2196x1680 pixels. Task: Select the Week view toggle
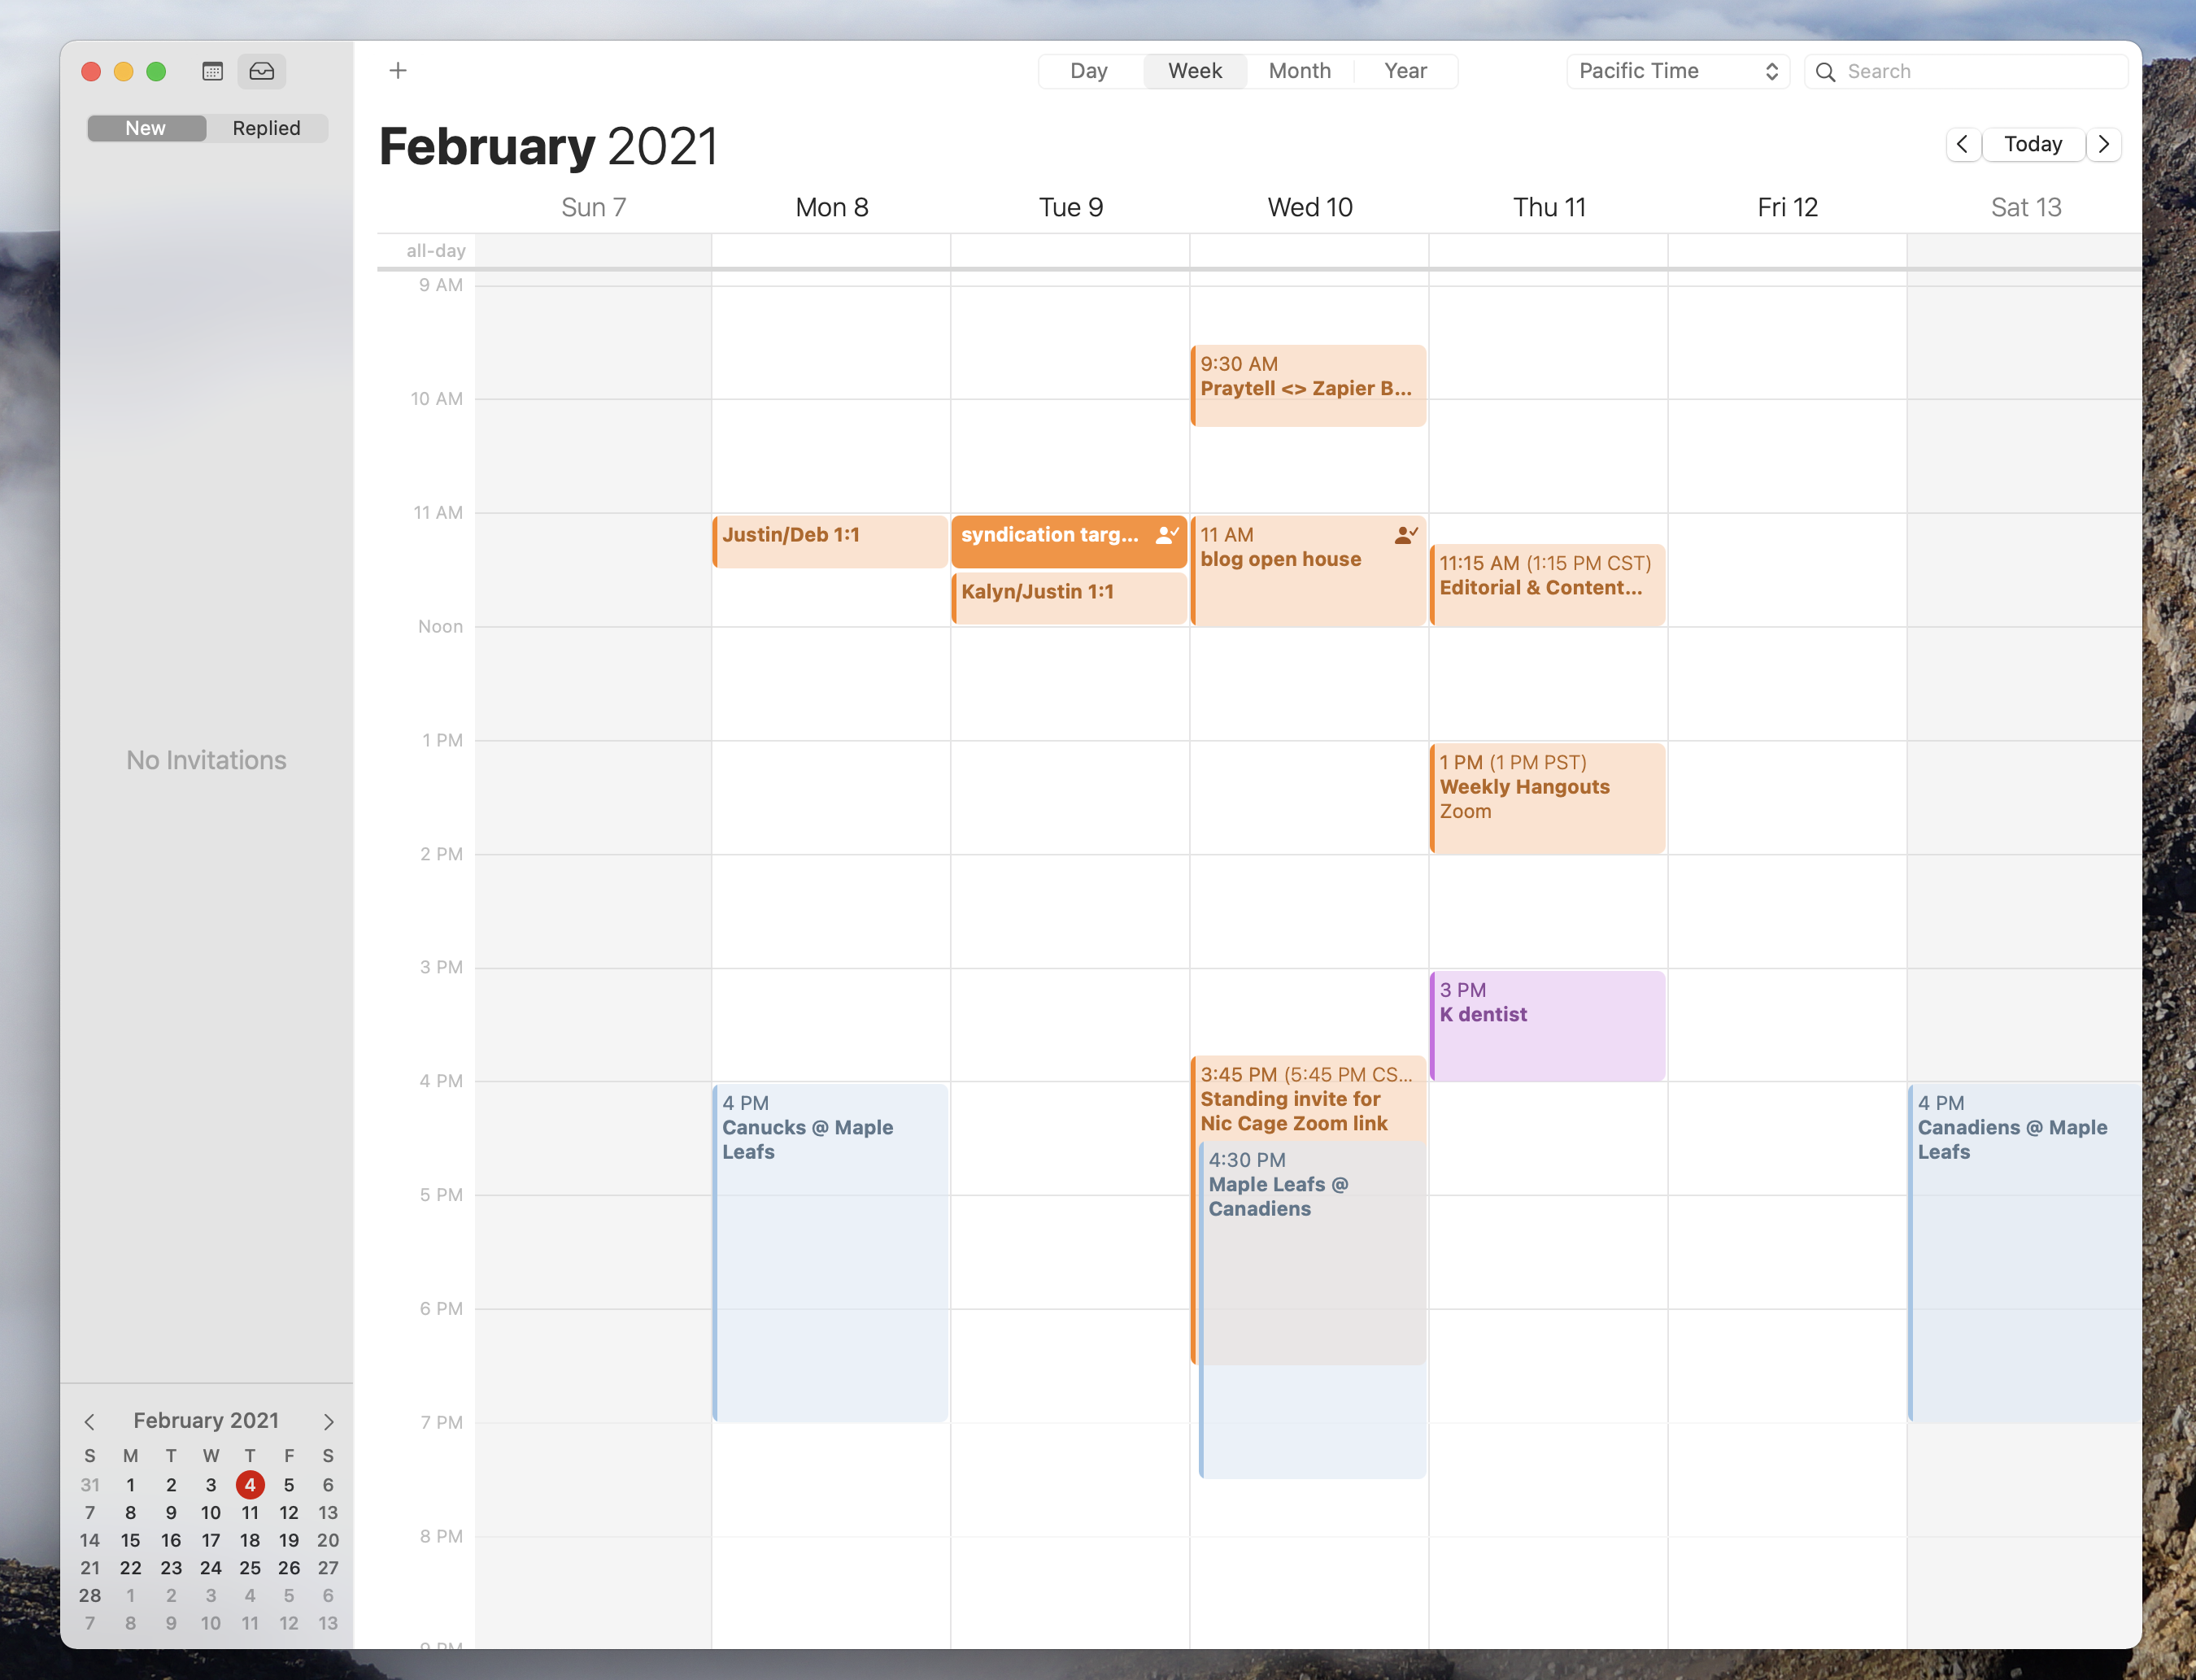point(1193,71)
